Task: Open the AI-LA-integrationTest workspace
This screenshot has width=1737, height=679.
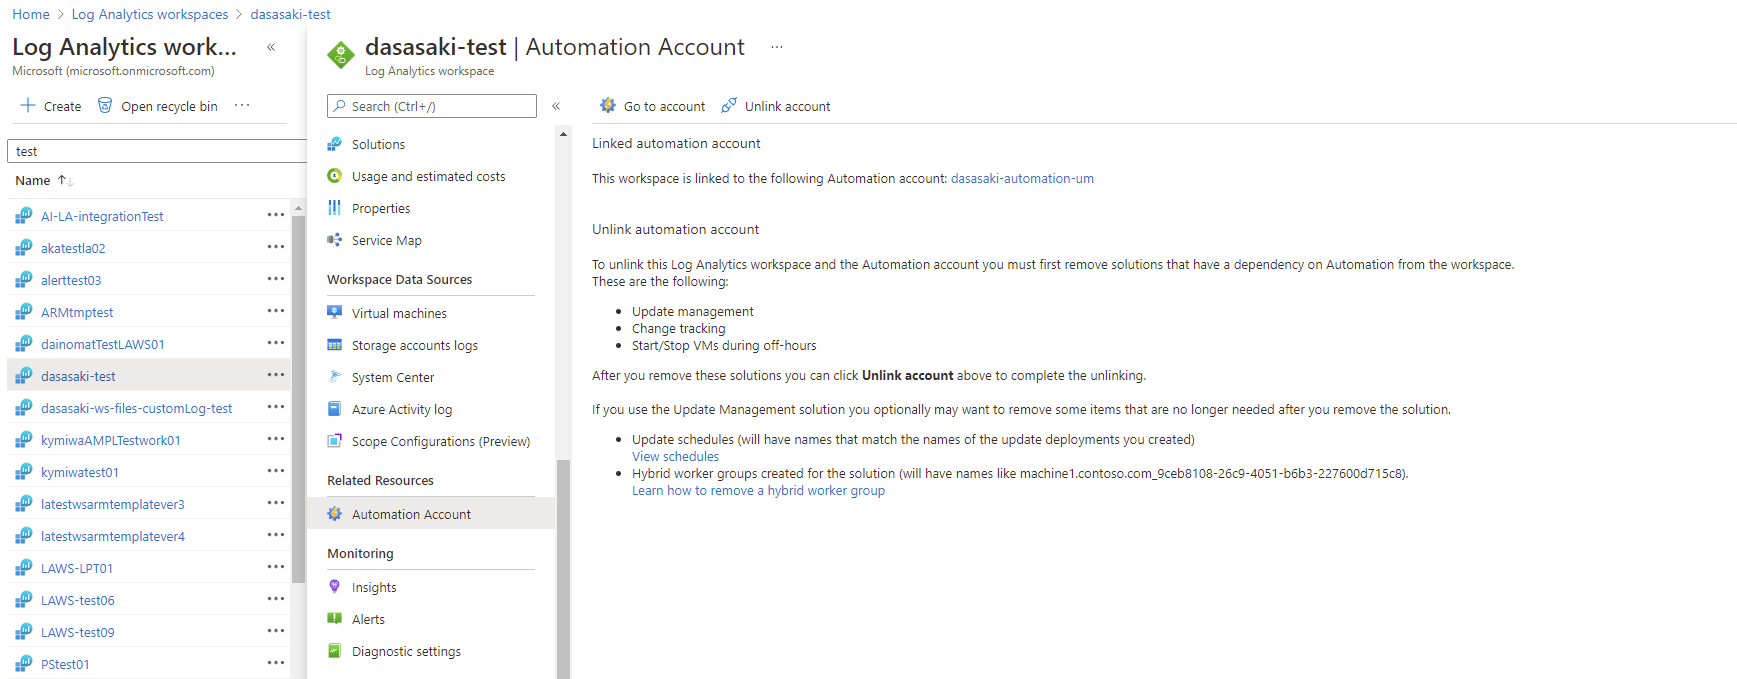Action: point(102,216)
